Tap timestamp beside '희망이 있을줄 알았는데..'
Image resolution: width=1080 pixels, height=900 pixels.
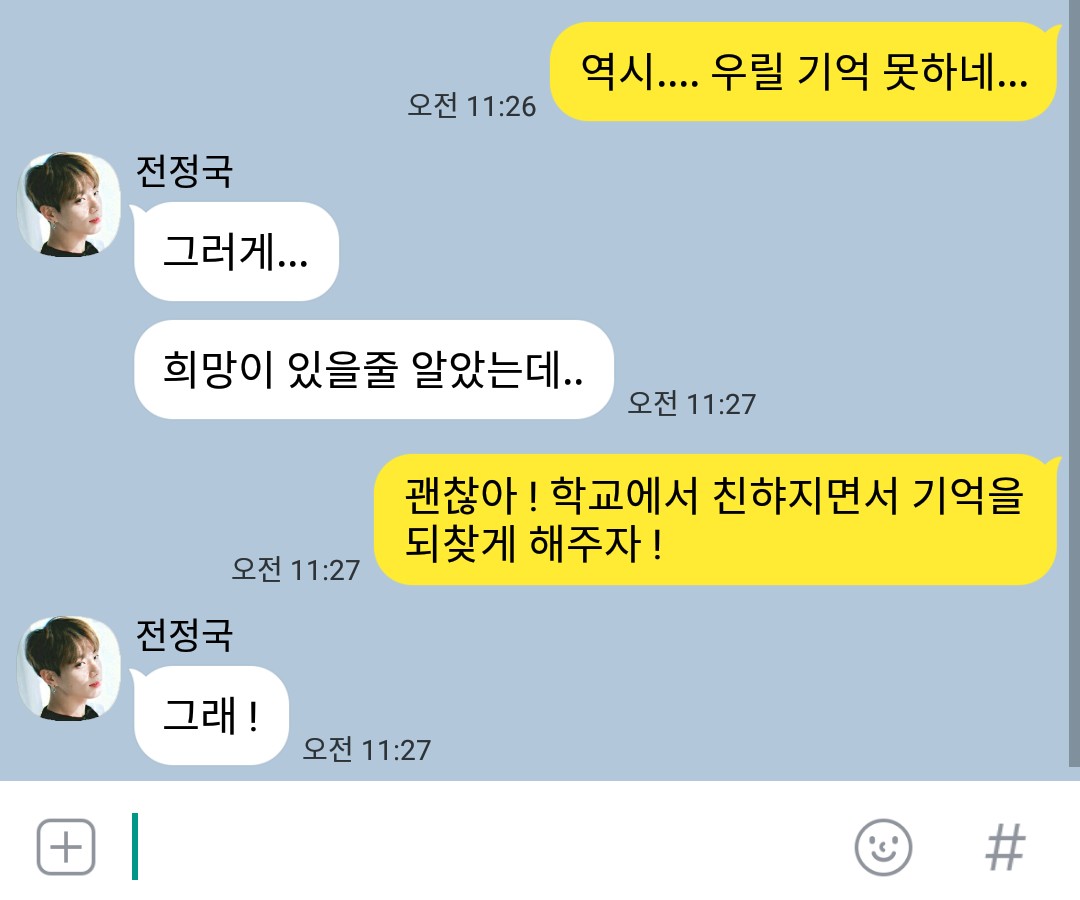point(692,404)
